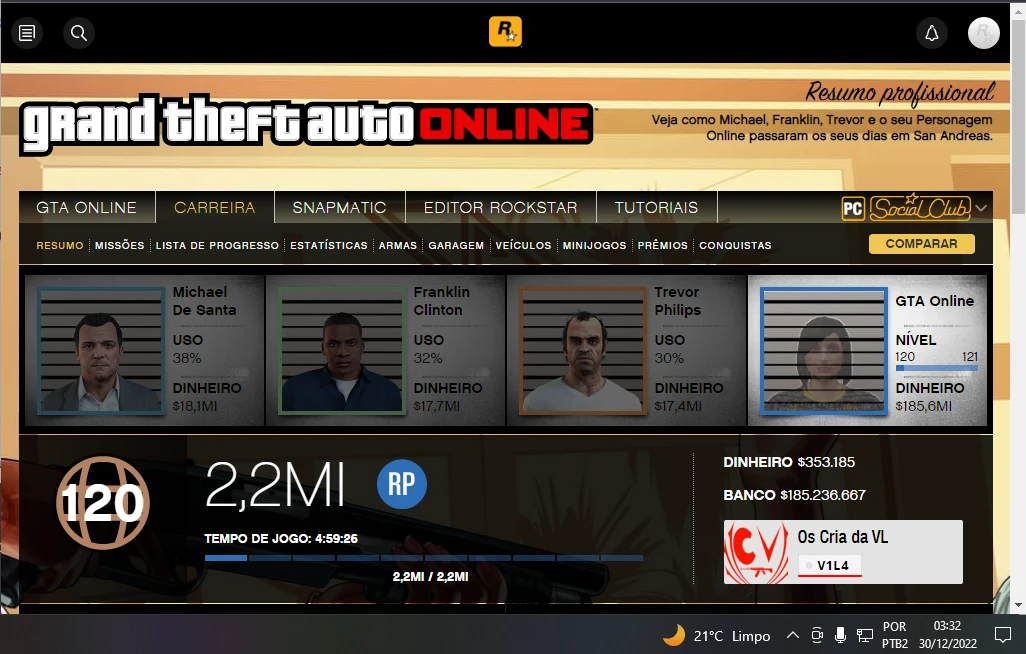Click the blue RP badge icon
Image resolution: width=1026 pixels, height=654 pixels.
tap(401, 484)
